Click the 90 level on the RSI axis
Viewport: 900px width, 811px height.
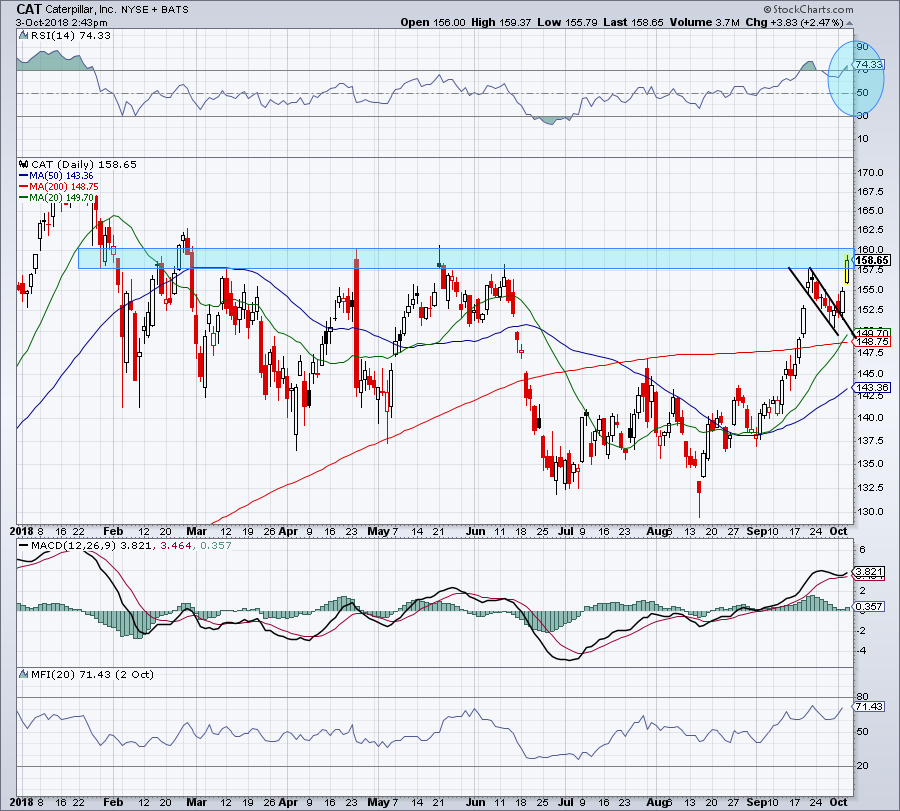(862, 47)
